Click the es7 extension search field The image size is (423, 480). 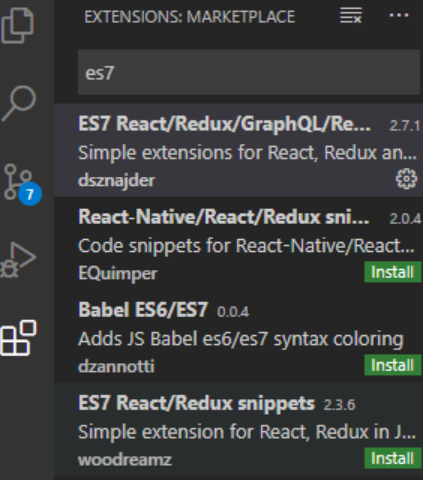[x=249, y=72]
